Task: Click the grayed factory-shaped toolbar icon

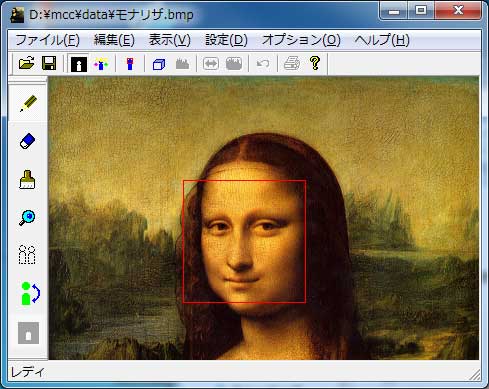Action: (182, 63)
